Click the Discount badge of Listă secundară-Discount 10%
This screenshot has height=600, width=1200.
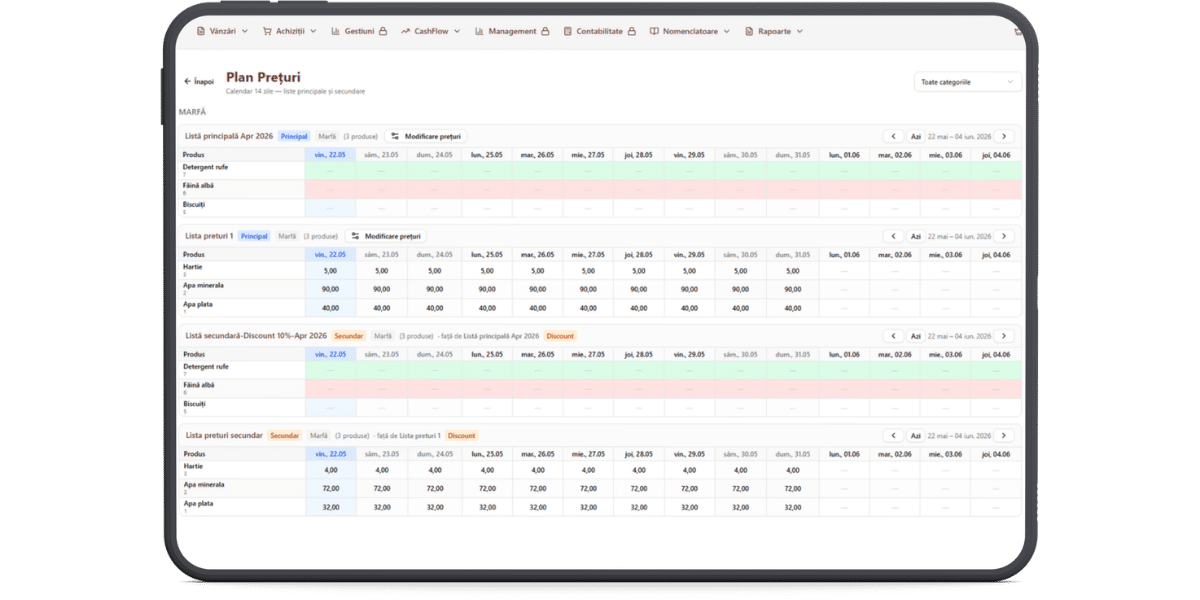tap(561, 336)
